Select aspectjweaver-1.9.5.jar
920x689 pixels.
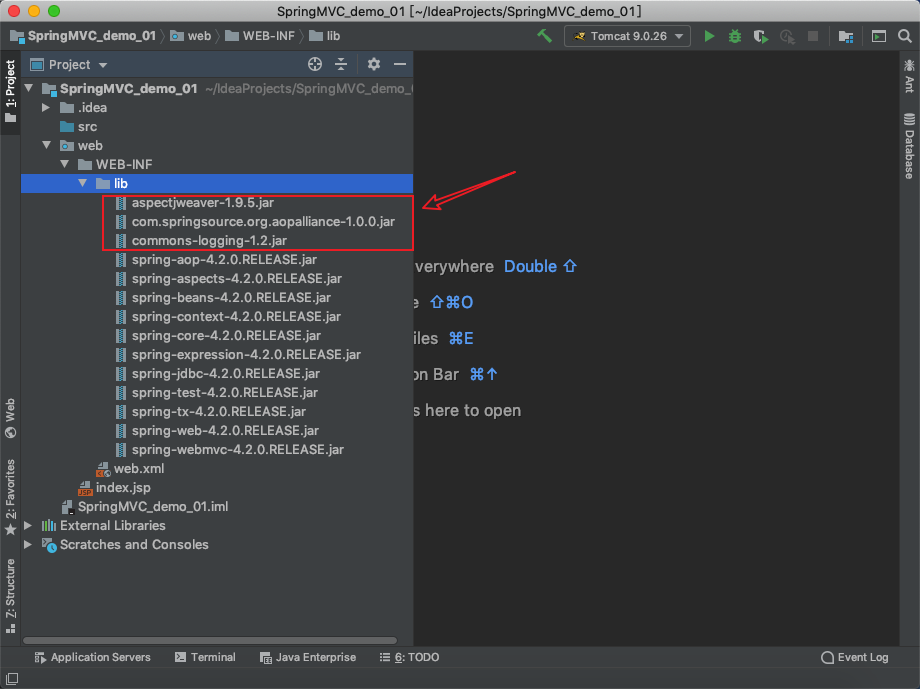pos(202,202)
